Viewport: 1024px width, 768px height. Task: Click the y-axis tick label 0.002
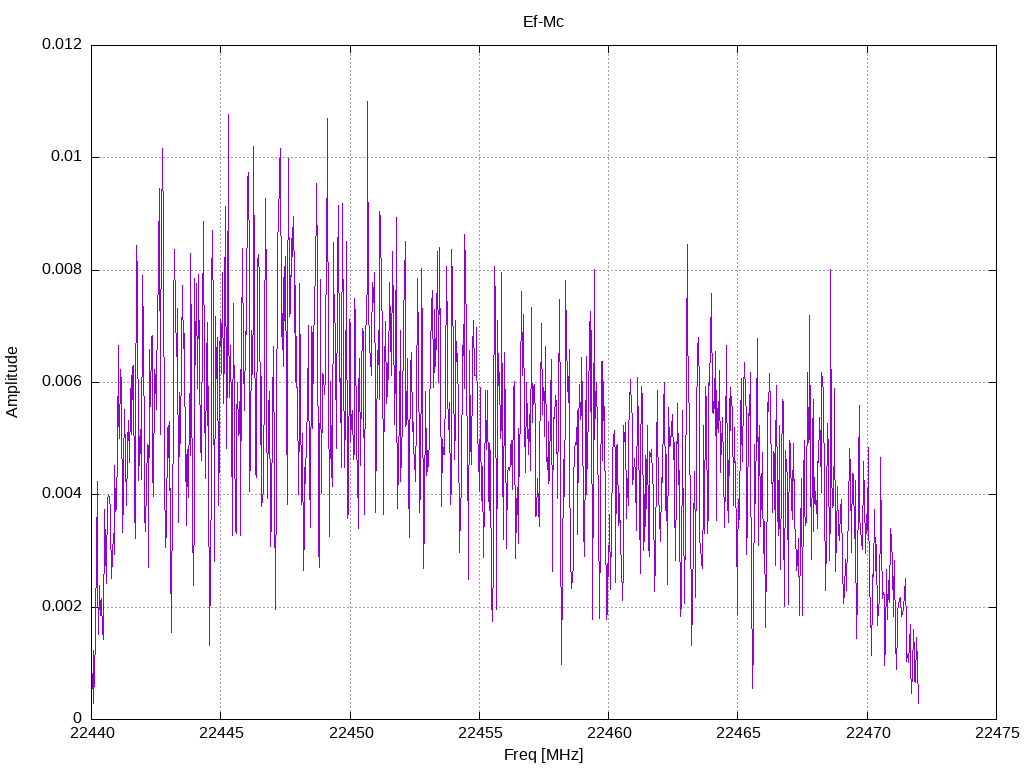click(x=62, y=606)
